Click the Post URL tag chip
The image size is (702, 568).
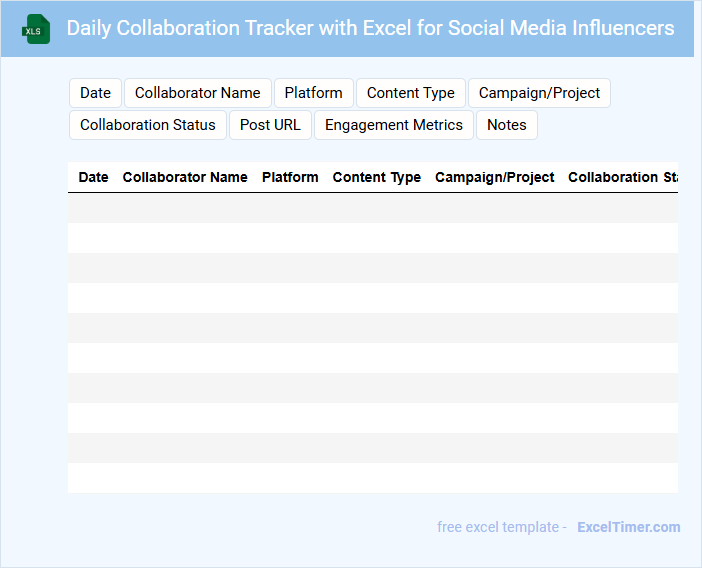[x=270, y=125]
